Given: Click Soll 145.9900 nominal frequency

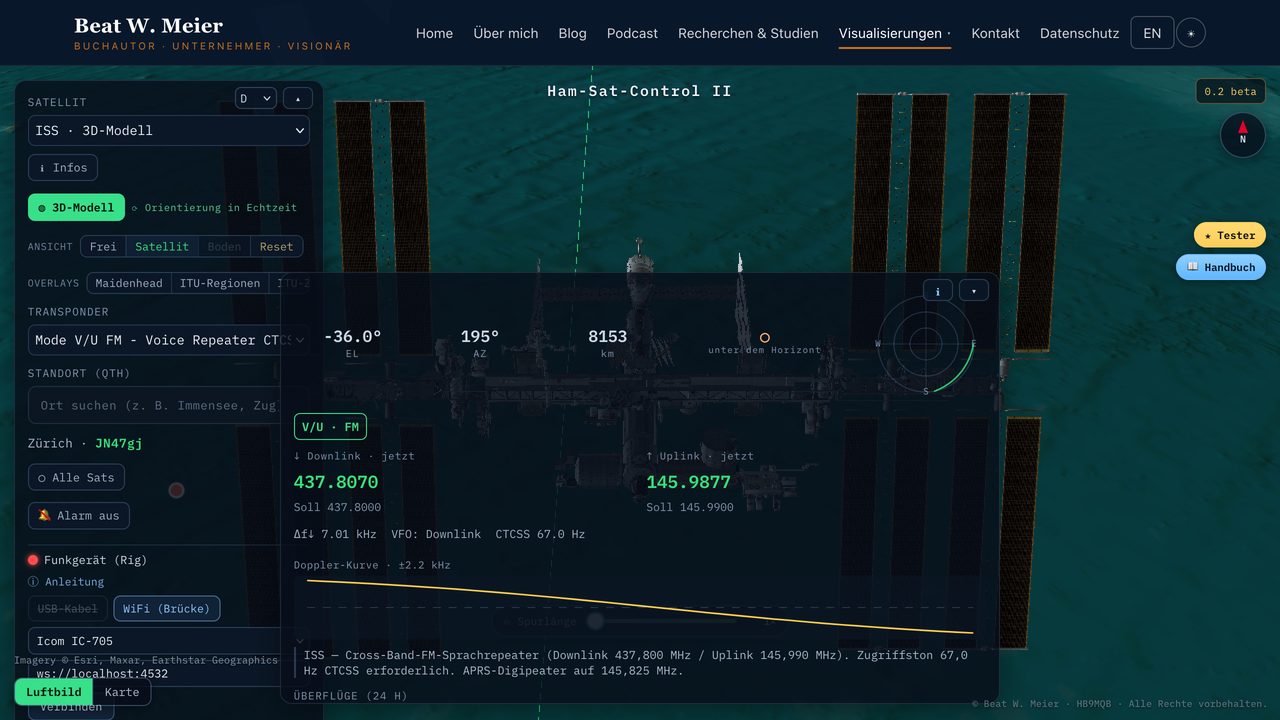Looking at the screenshot, I should [690, 507].
